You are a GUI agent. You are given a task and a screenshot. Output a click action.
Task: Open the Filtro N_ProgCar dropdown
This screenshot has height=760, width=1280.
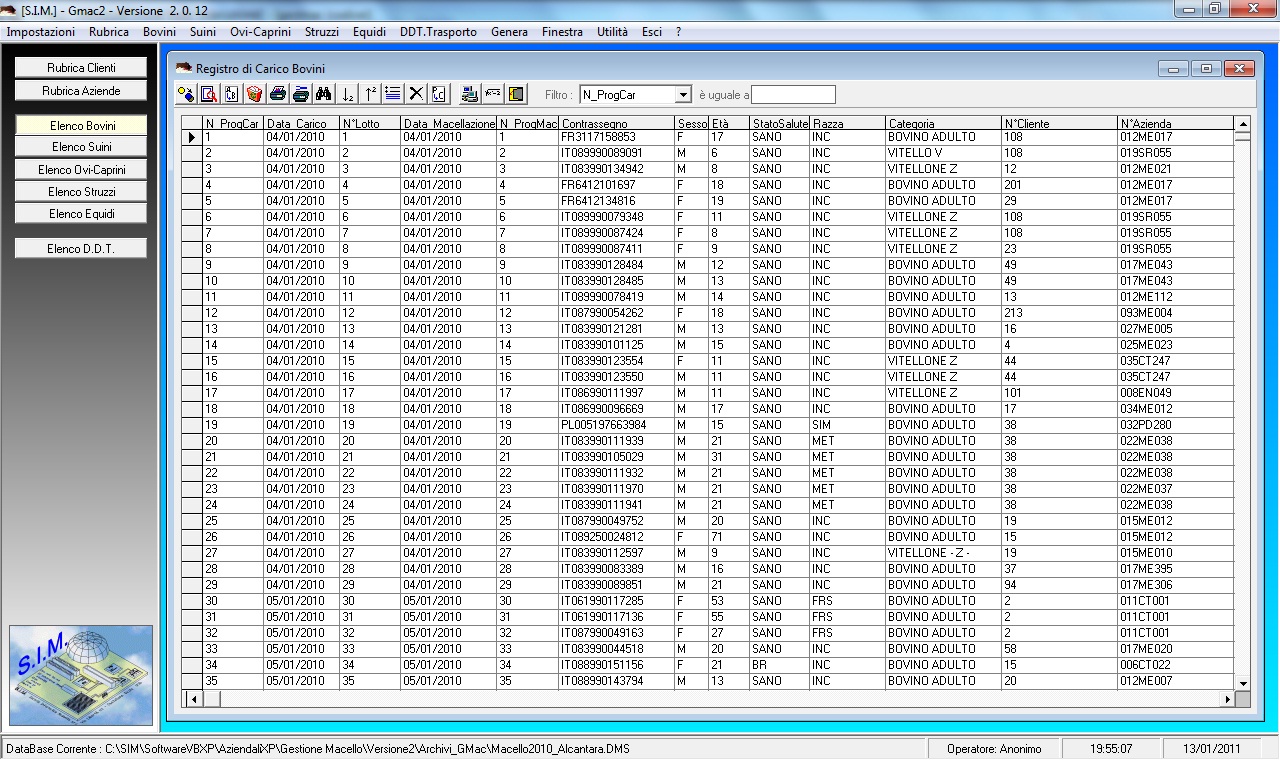tap(684, 95)
